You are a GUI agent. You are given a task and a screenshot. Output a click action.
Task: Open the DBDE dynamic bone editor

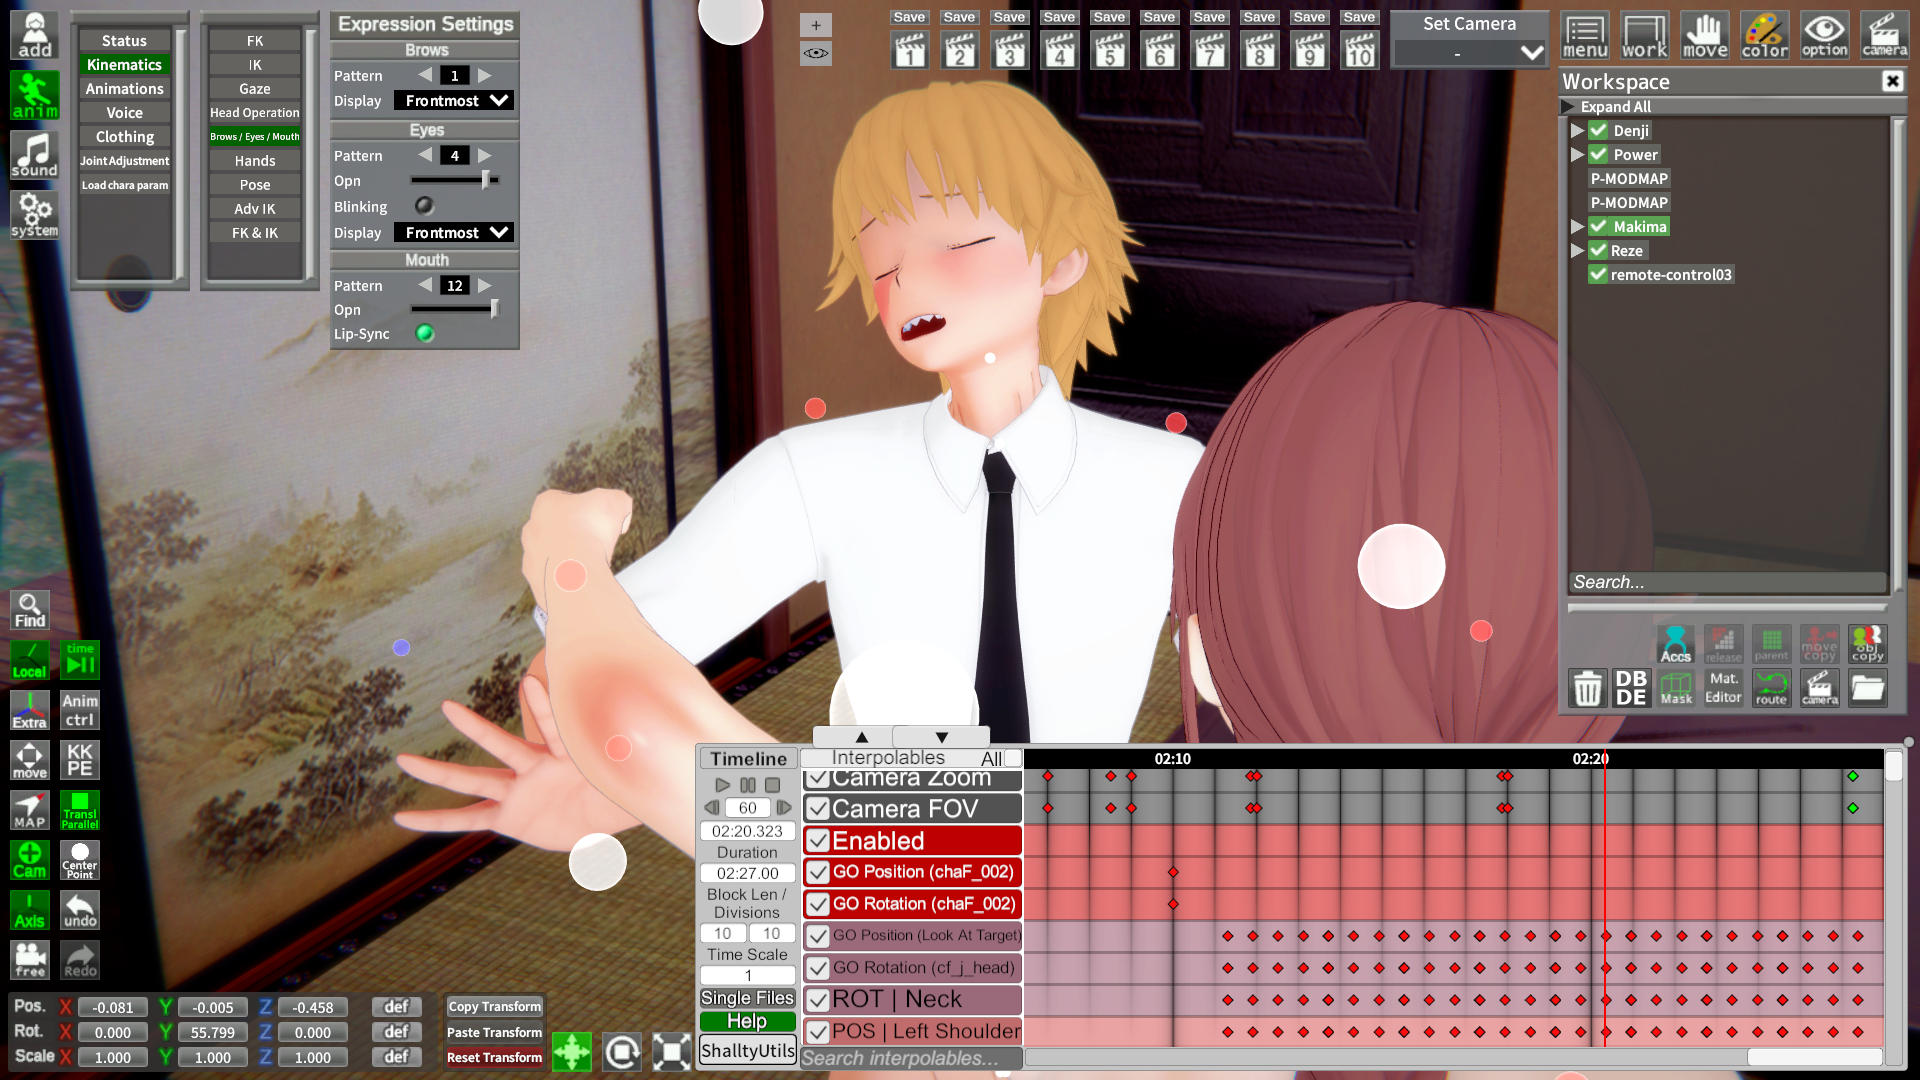click(x=1631, y=688)
